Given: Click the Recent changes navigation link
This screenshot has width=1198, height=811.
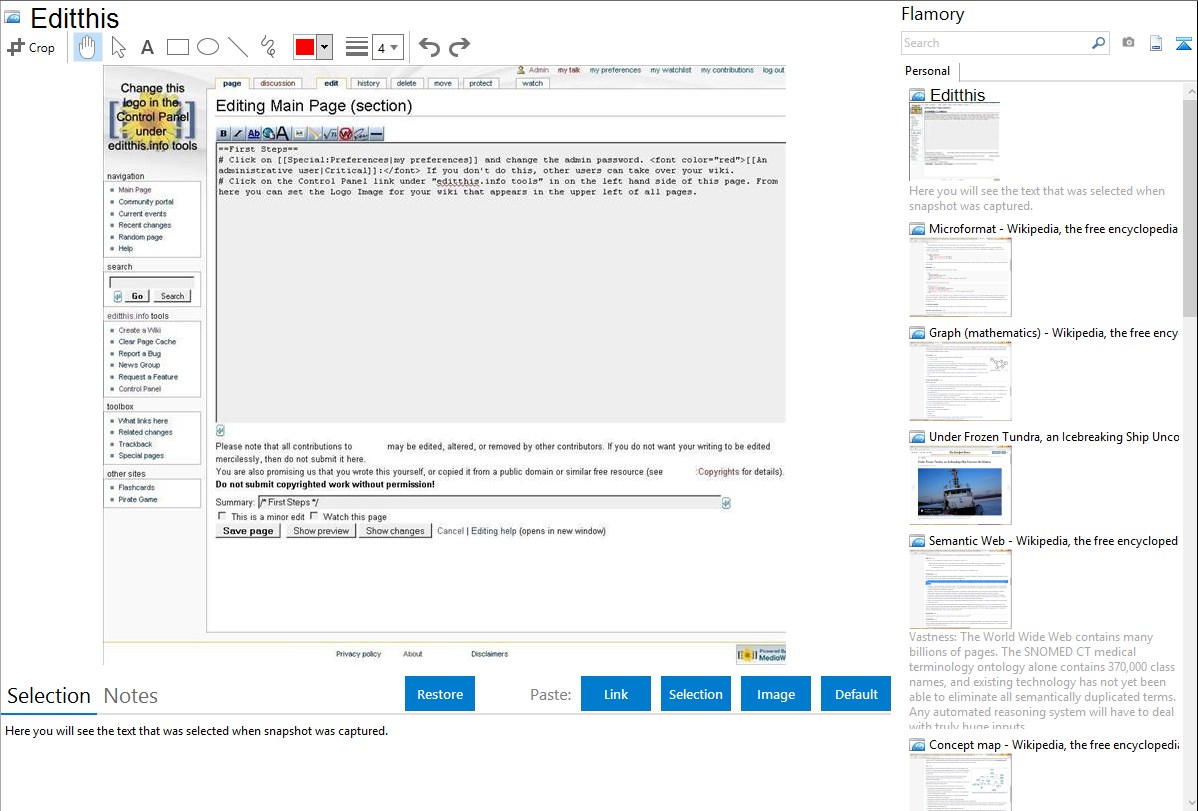Looking at the screenshot, I should click(x=144, y=225).
